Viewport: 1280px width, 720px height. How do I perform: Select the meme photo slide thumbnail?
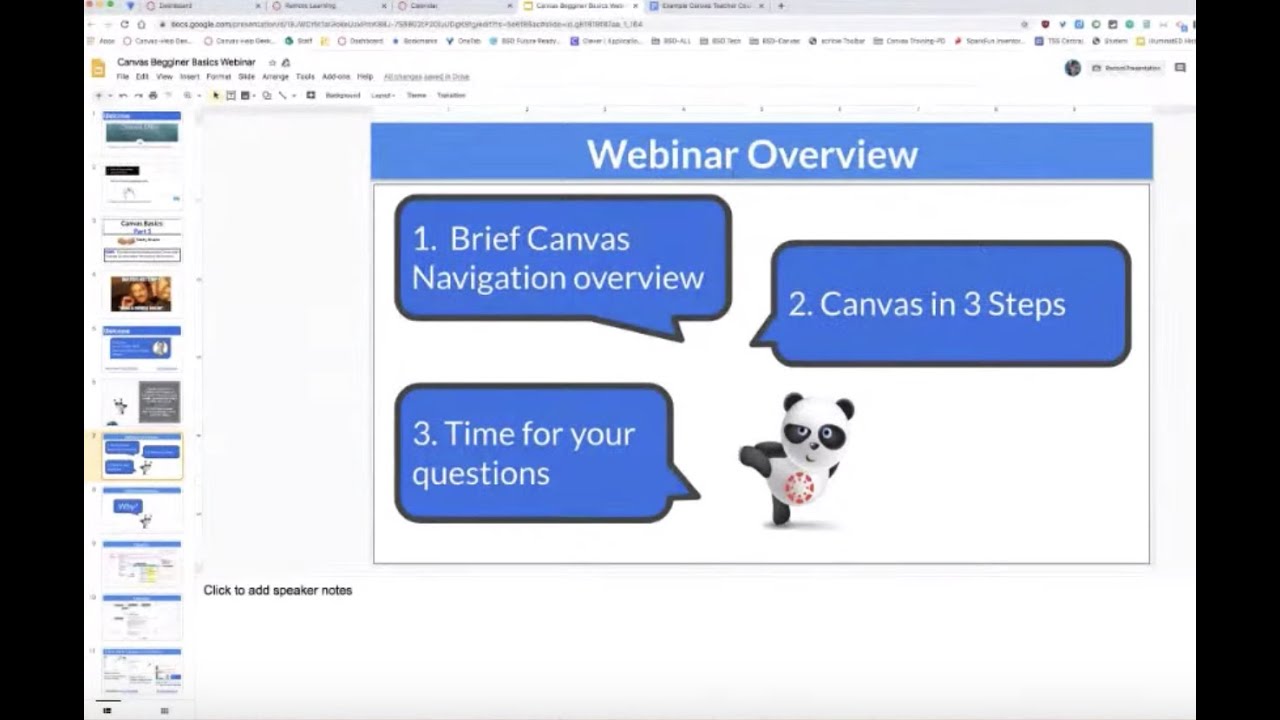142,294
